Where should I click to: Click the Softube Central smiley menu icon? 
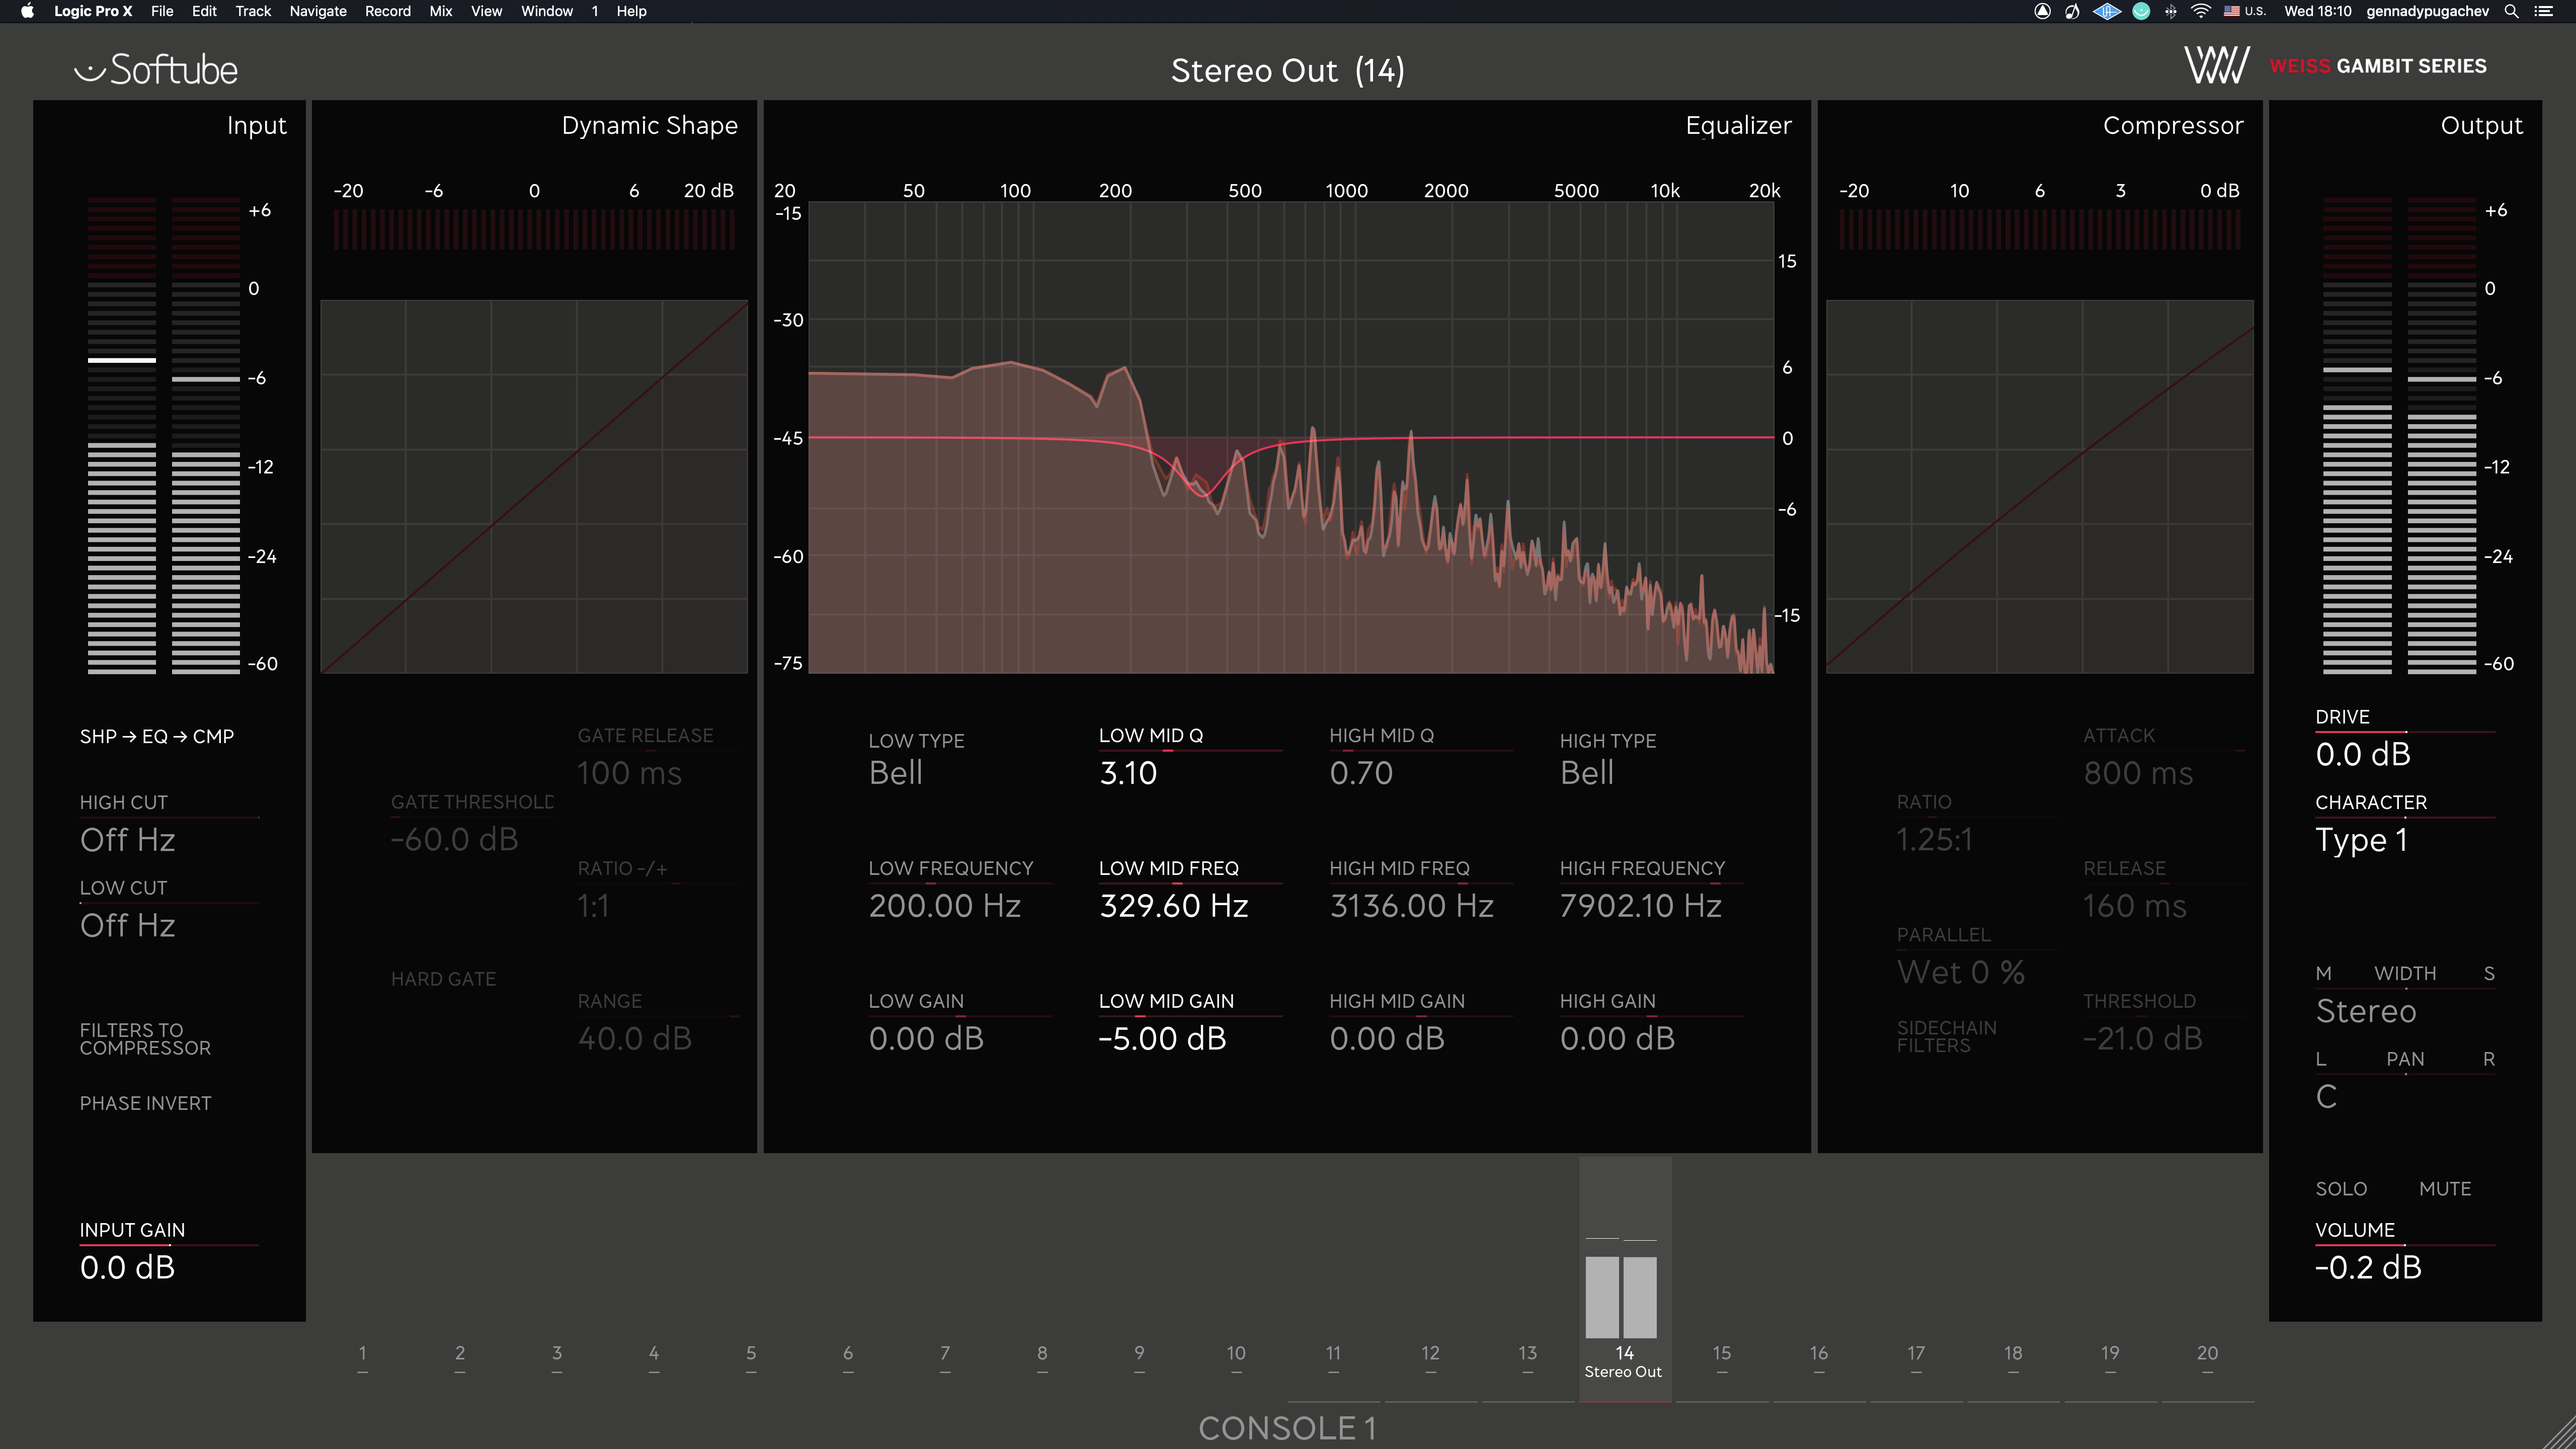click(x=2141, y=11)
